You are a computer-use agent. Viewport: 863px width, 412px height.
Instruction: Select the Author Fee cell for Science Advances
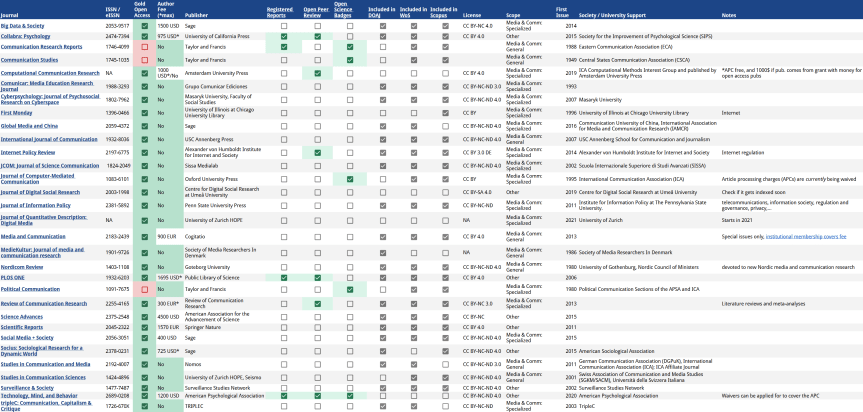pos(167,315)
